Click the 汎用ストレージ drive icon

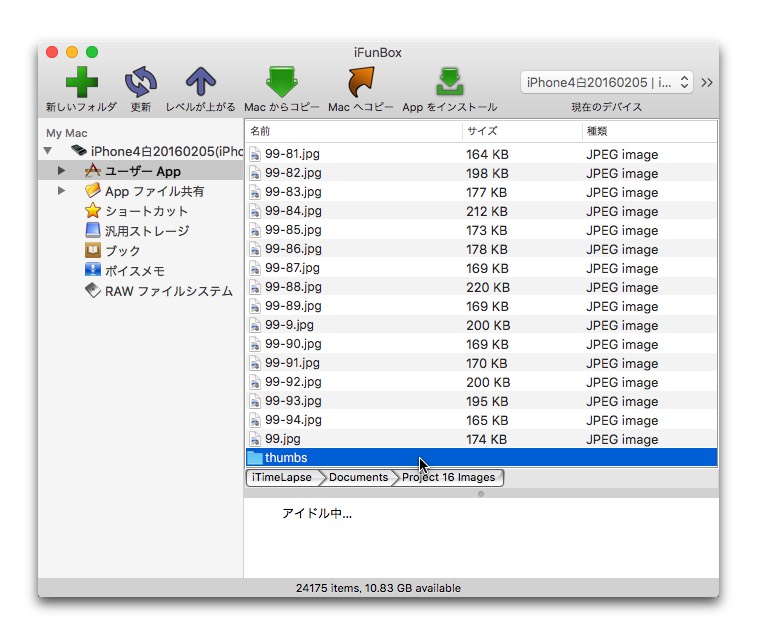pyautogui.click(x=93, y=230)
